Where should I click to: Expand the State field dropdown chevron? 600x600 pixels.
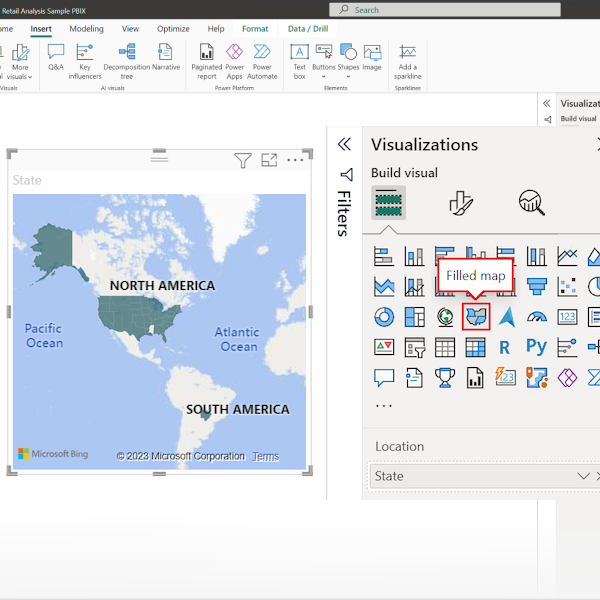tap(584, 476)
